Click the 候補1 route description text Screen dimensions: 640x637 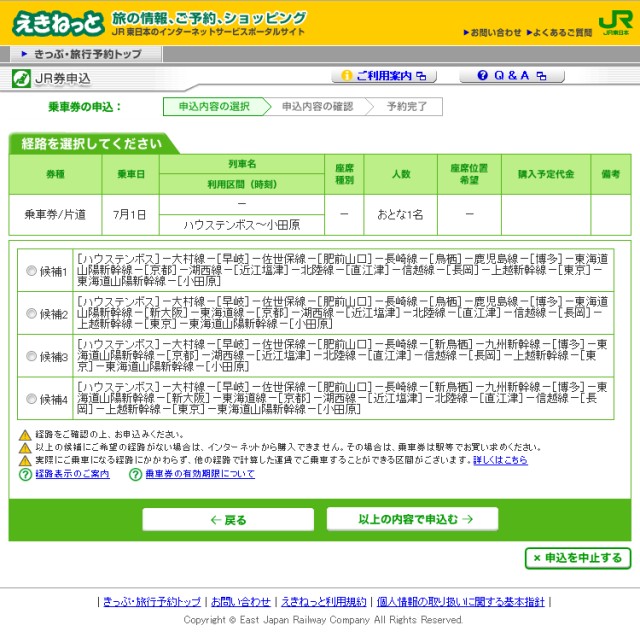coord(343,270)
